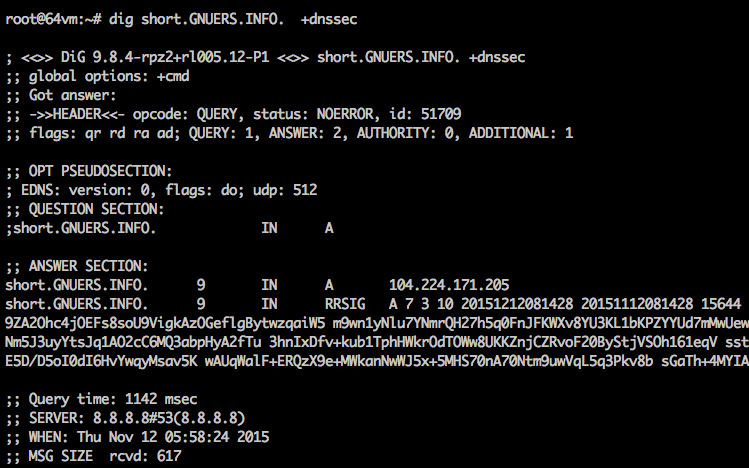
Task: Click the OPT PSEUDOSECTION heading
Action: pos(94,170)
